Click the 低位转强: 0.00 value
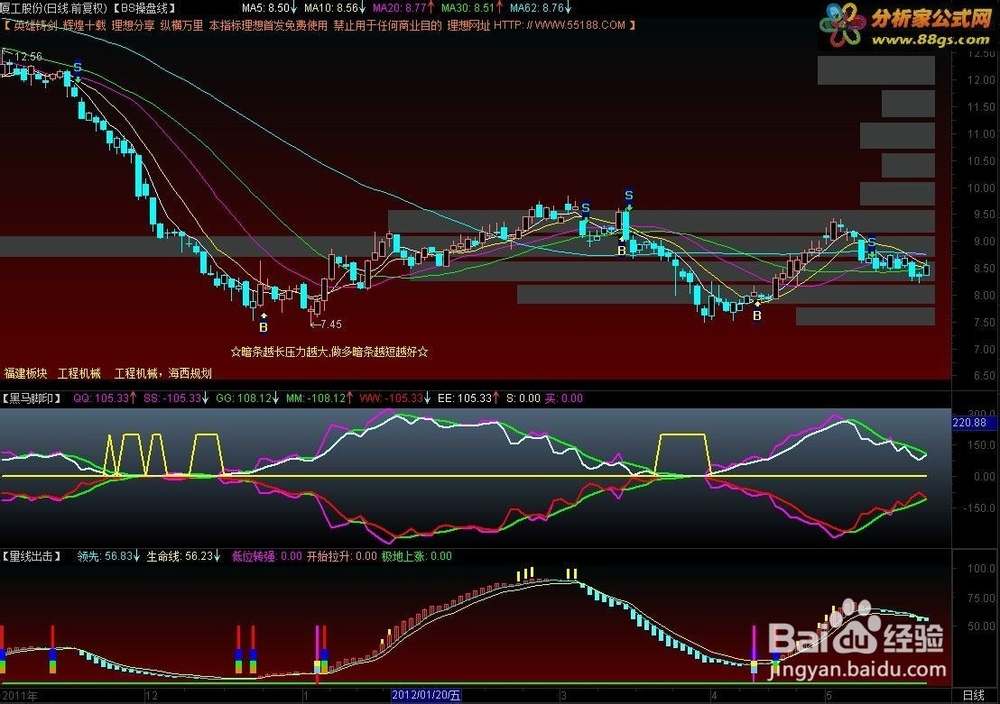This screenshot has width=1000, height=704. pyautogui.click(x=267, y=557)
